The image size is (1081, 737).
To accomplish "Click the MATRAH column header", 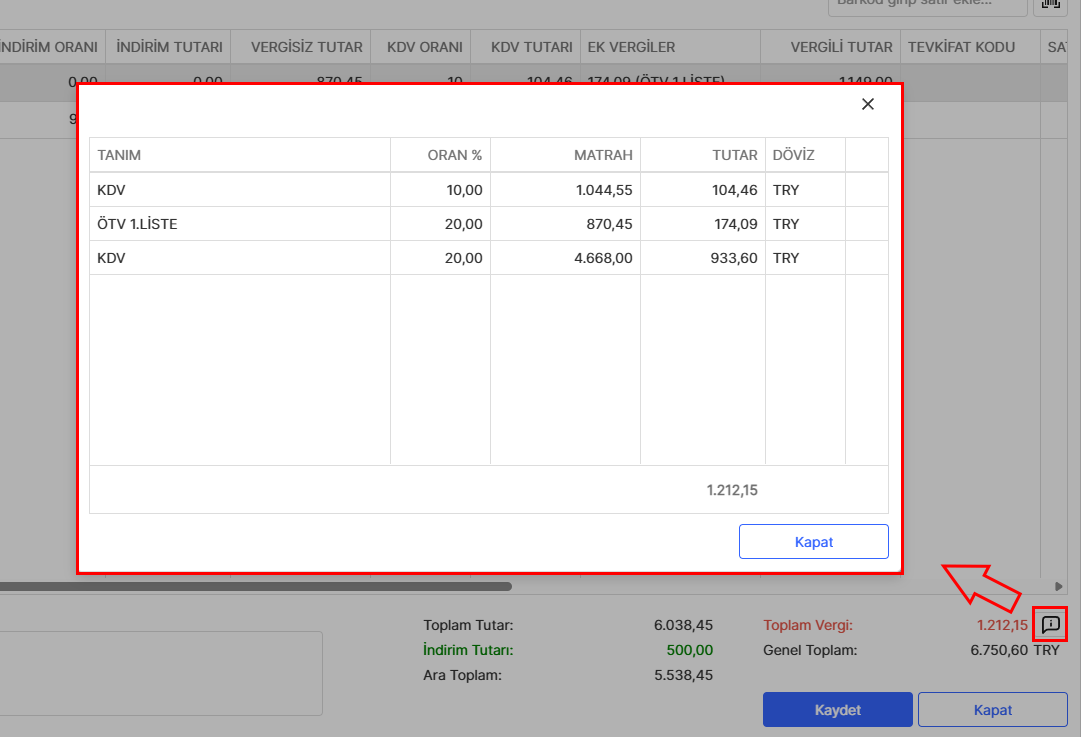I will (565, 155).
